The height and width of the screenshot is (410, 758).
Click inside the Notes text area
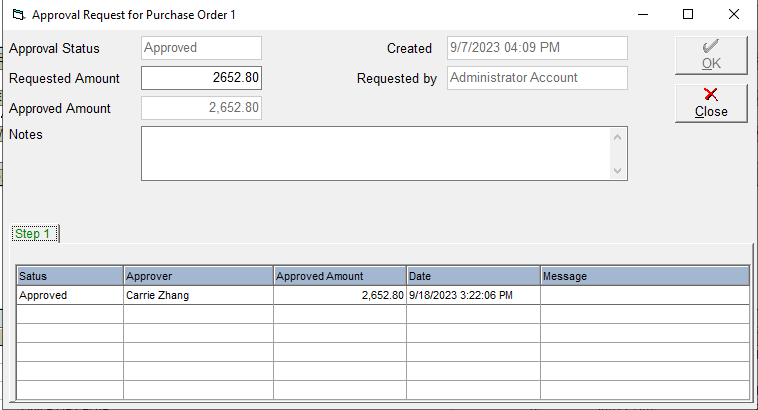click(375, 153)
